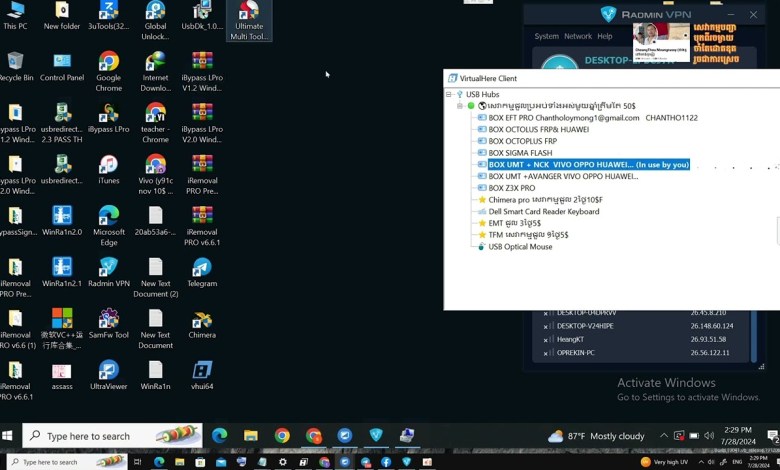This screenshot has width=780, height=470.
Task: Open the Global Unlock desktop shortcut
Action: click(x=155, y=20)
